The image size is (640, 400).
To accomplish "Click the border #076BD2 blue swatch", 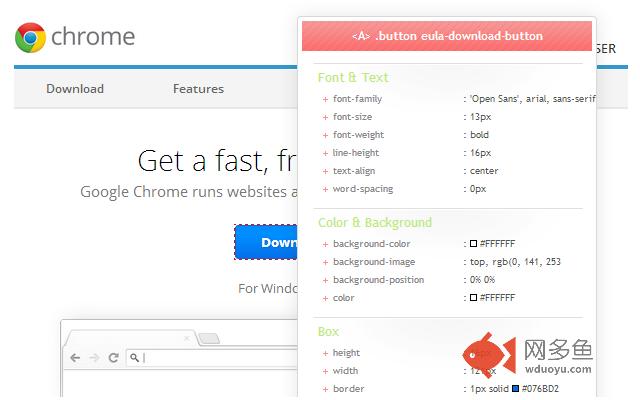I will coord(516,389).
